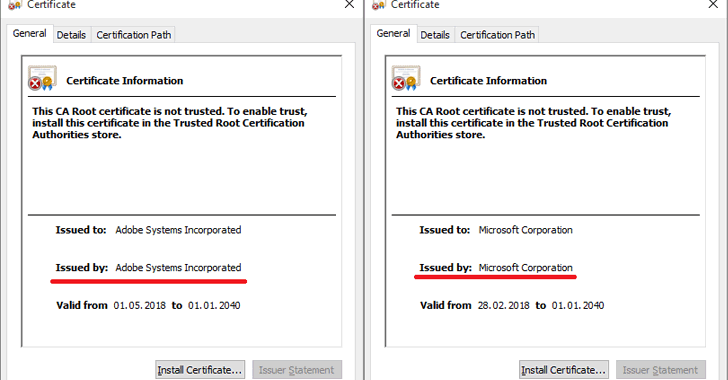The width and height of the screenshot is (728, 380).
Task: Click Issuer Statement in the Microsoft certificate window
Action: coord(660,370)
